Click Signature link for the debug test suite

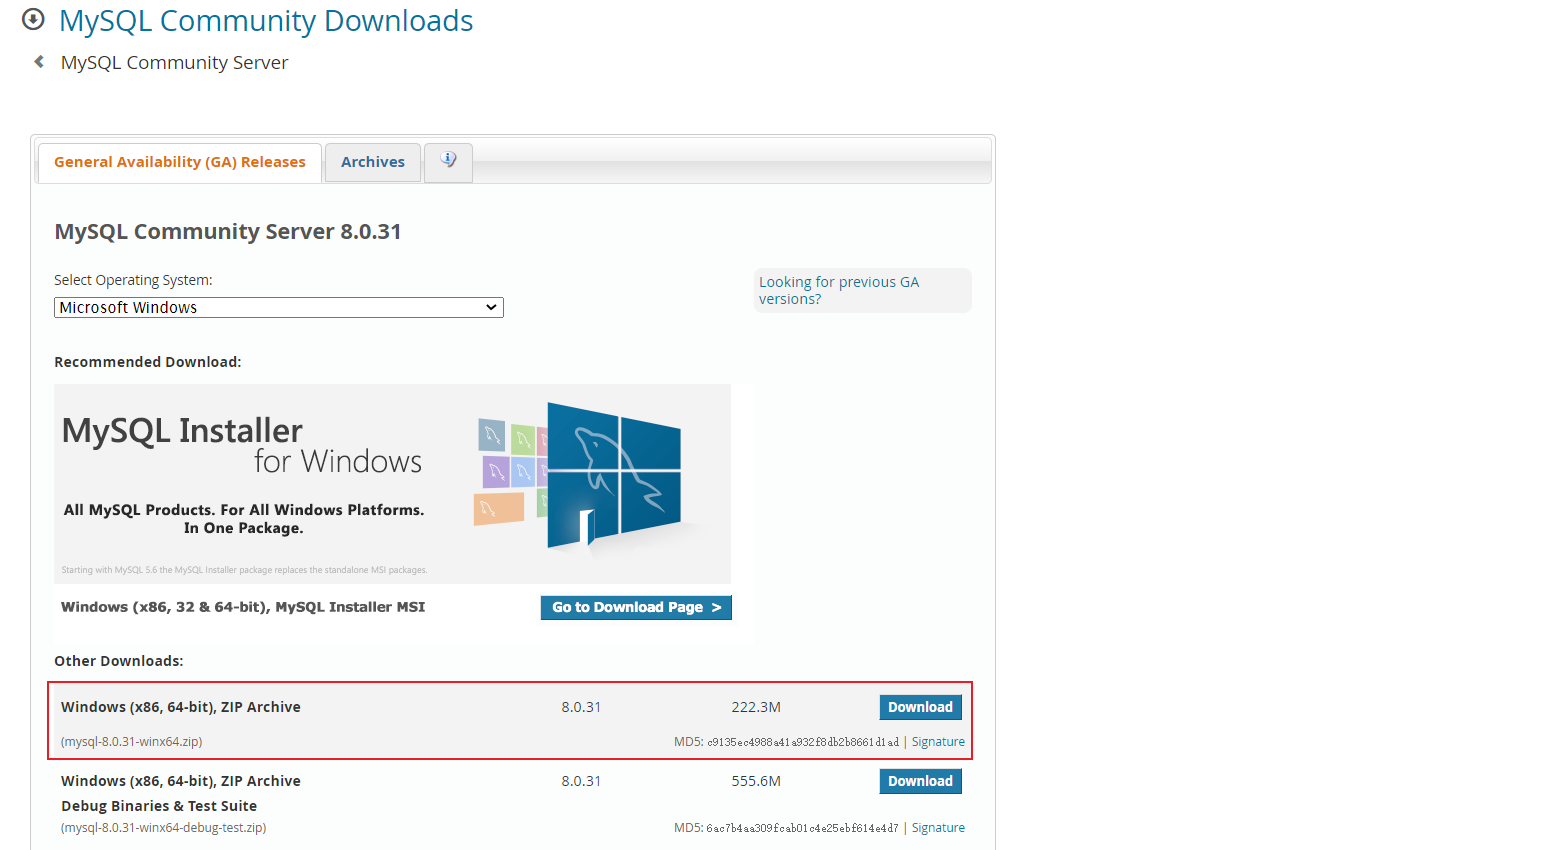(x=937, y=827)
